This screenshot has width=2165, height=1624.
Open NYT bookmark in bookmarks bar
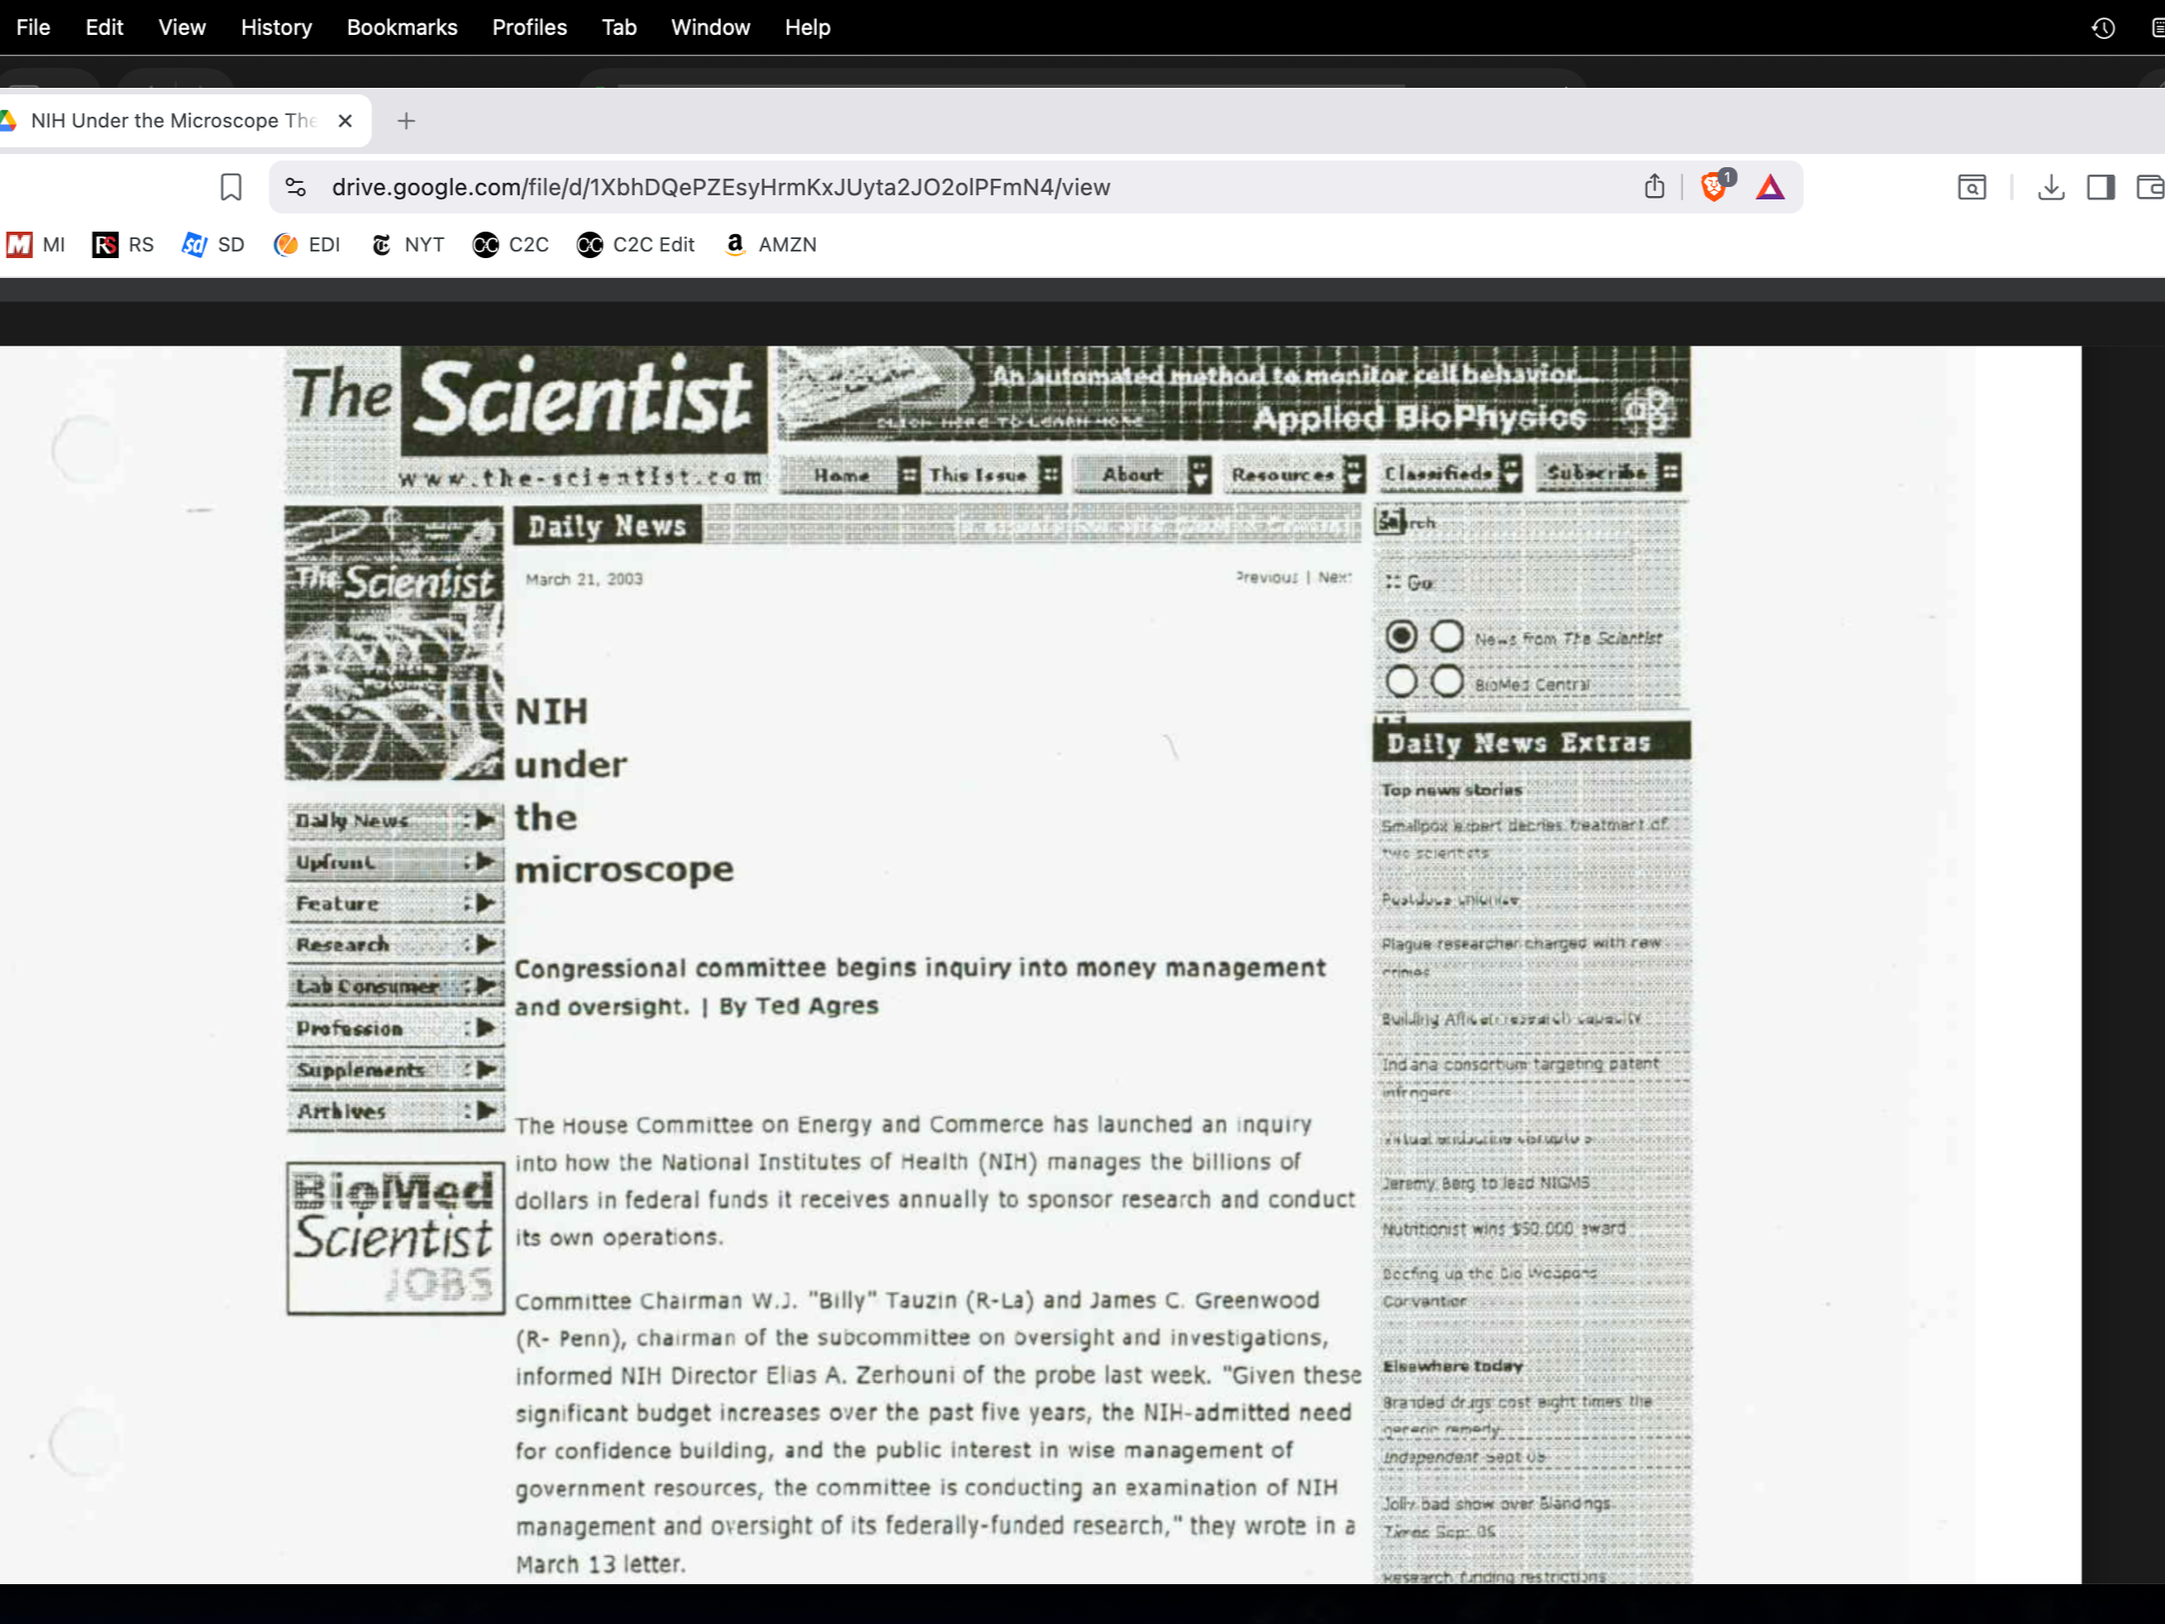pyautogui.click(x=408, y=245)
